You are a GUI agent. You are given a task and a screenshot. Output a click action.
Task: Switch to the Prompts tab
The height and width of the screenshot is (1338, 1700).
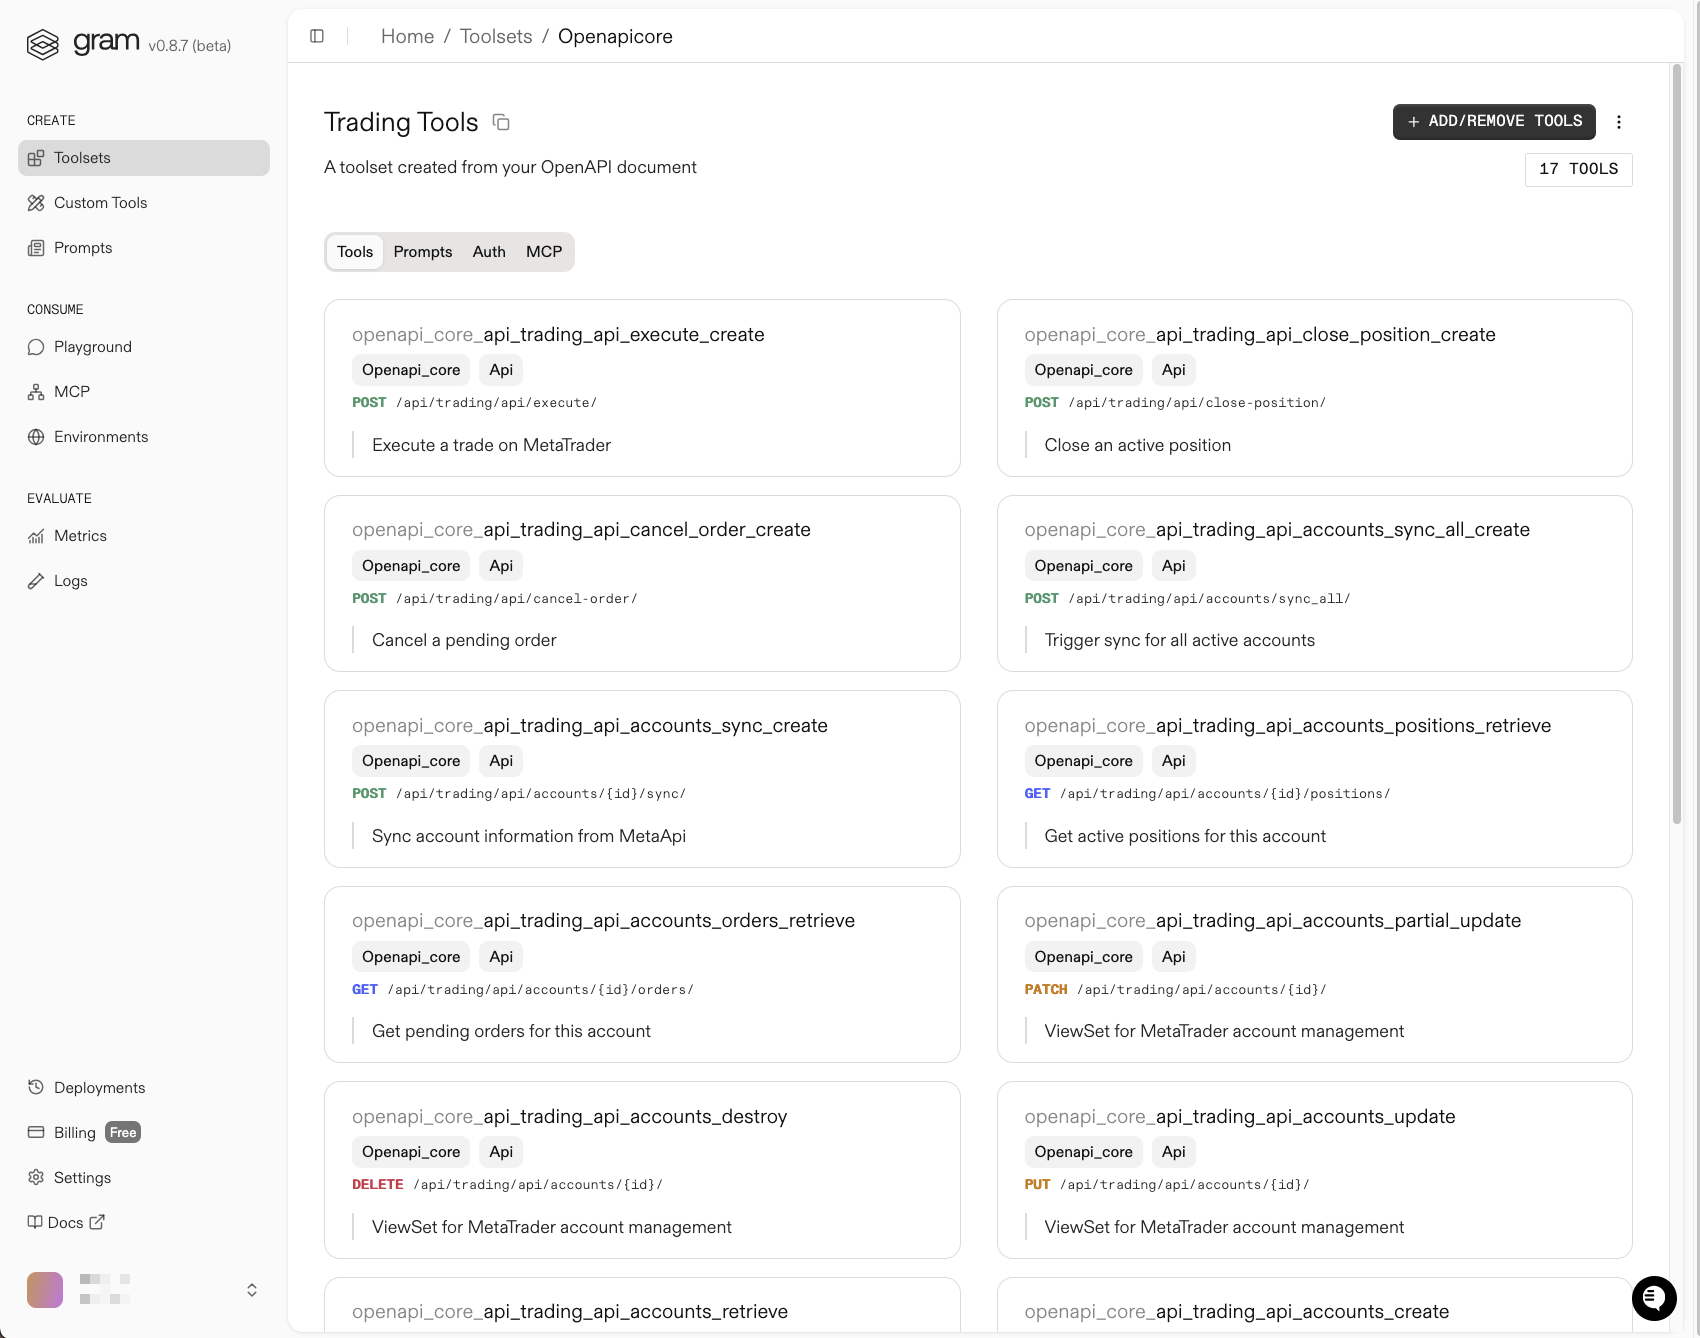point(422,252)
